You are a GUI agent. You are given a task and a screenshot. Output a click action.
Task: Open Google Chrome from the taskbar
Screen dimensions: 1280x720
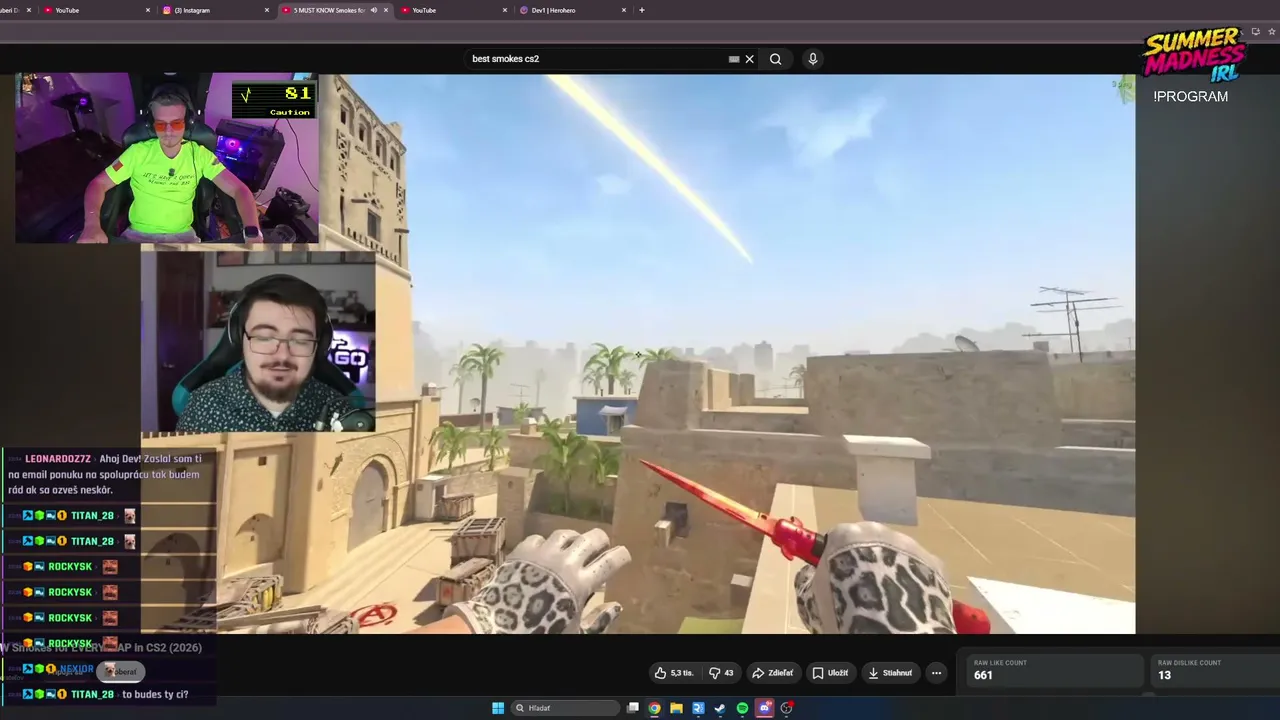[654, 708]
